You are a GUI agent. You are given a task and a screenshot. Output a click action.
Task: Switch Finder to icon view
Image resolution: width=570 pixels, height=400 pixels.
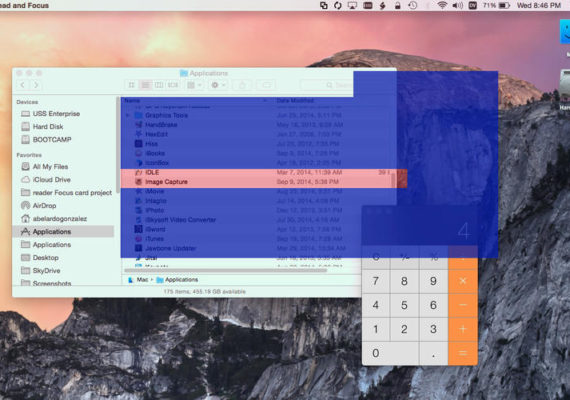click(x=132, y=85)
